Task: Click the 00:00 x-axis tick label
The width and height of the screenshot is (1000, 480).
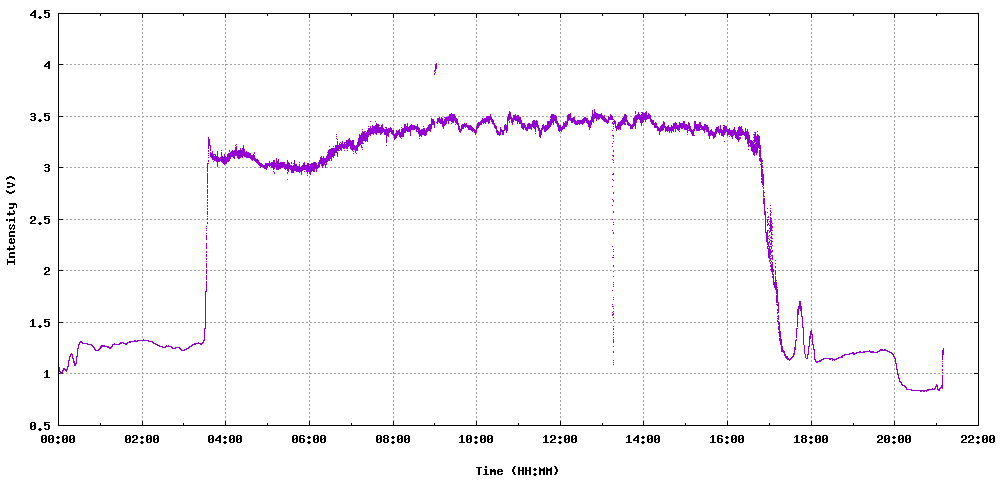Action: click(58, 439)
